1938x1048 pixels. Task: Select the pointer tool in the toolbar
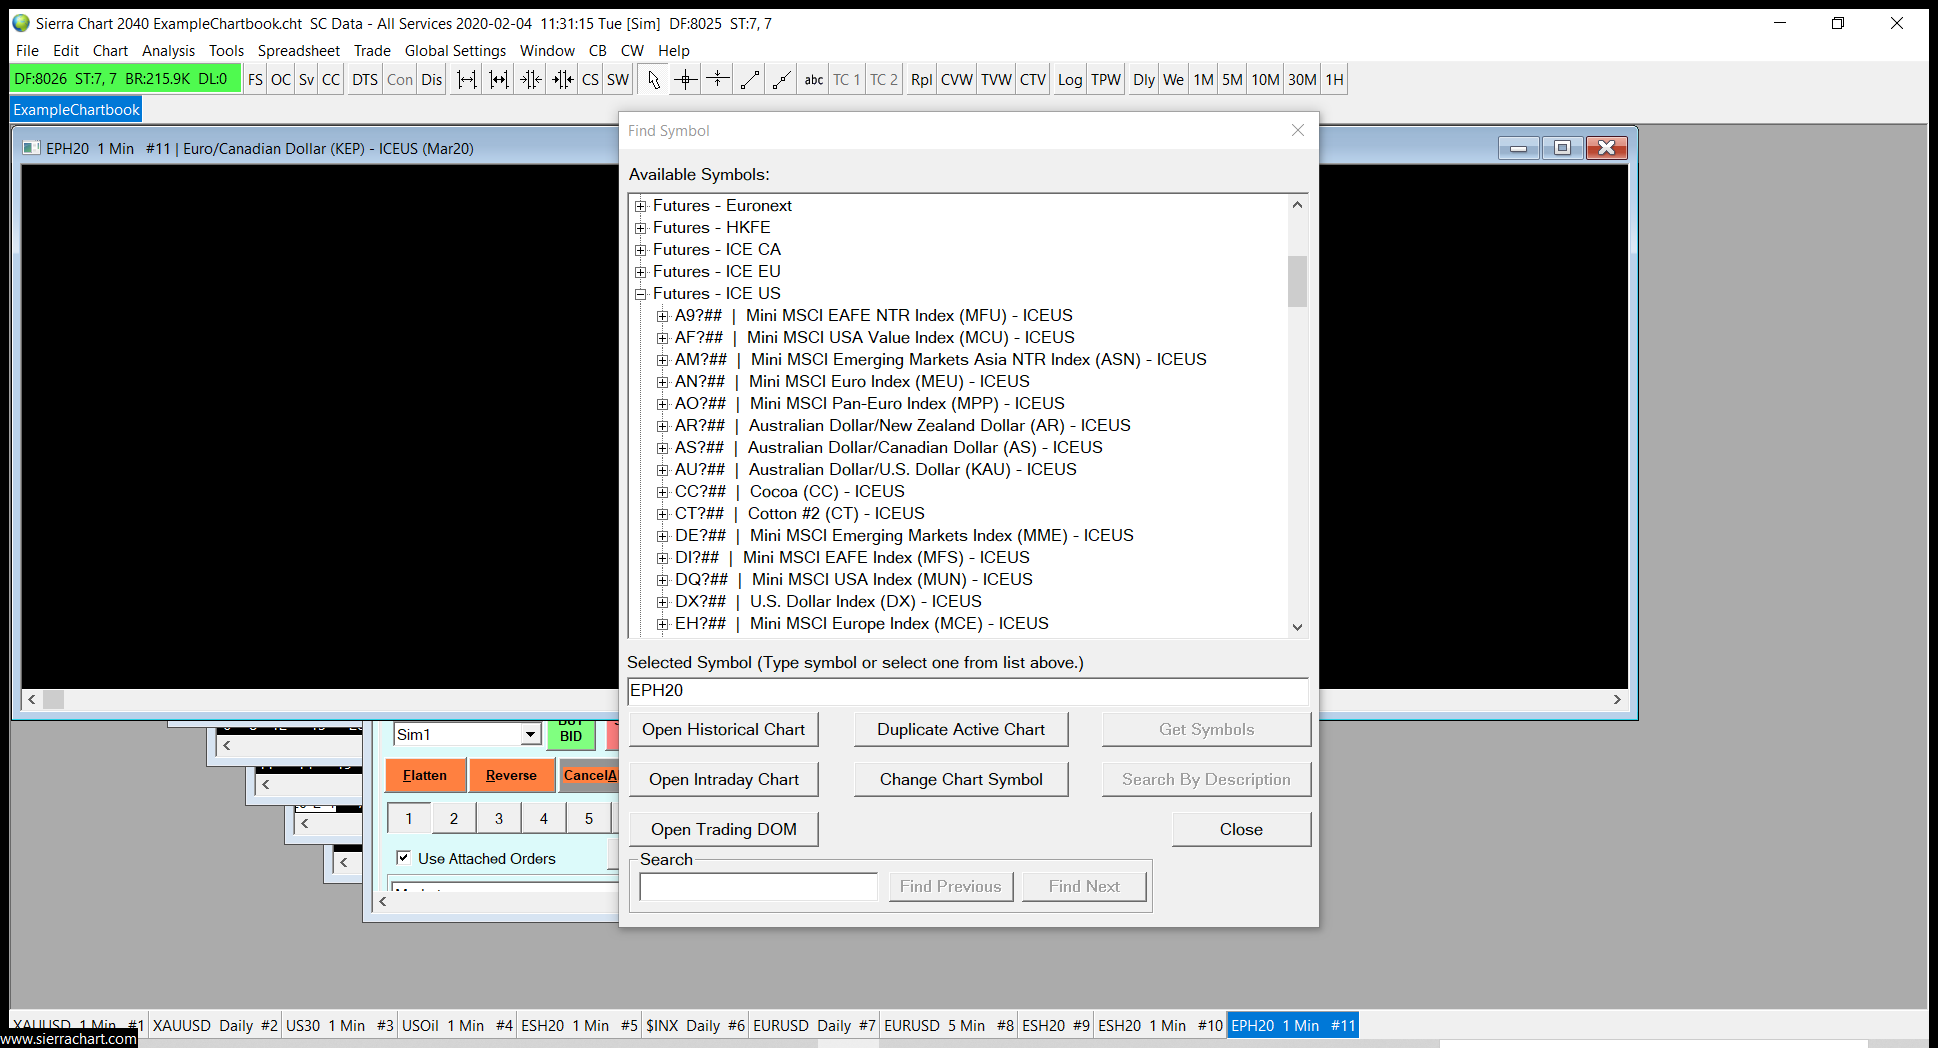pyautogui.click(x=653, y=80)
